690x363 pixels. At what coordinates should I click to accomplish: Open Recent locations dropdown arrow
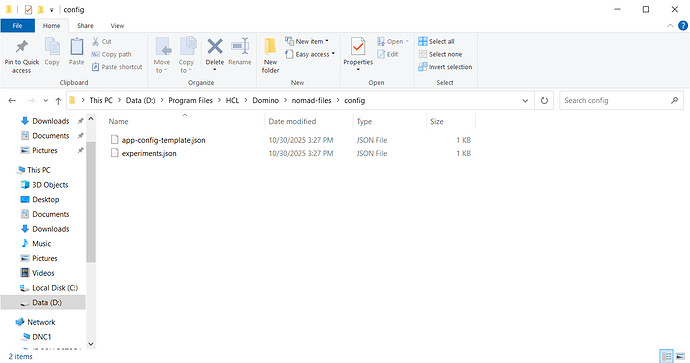pyautogui.click(x=45, y=101)
